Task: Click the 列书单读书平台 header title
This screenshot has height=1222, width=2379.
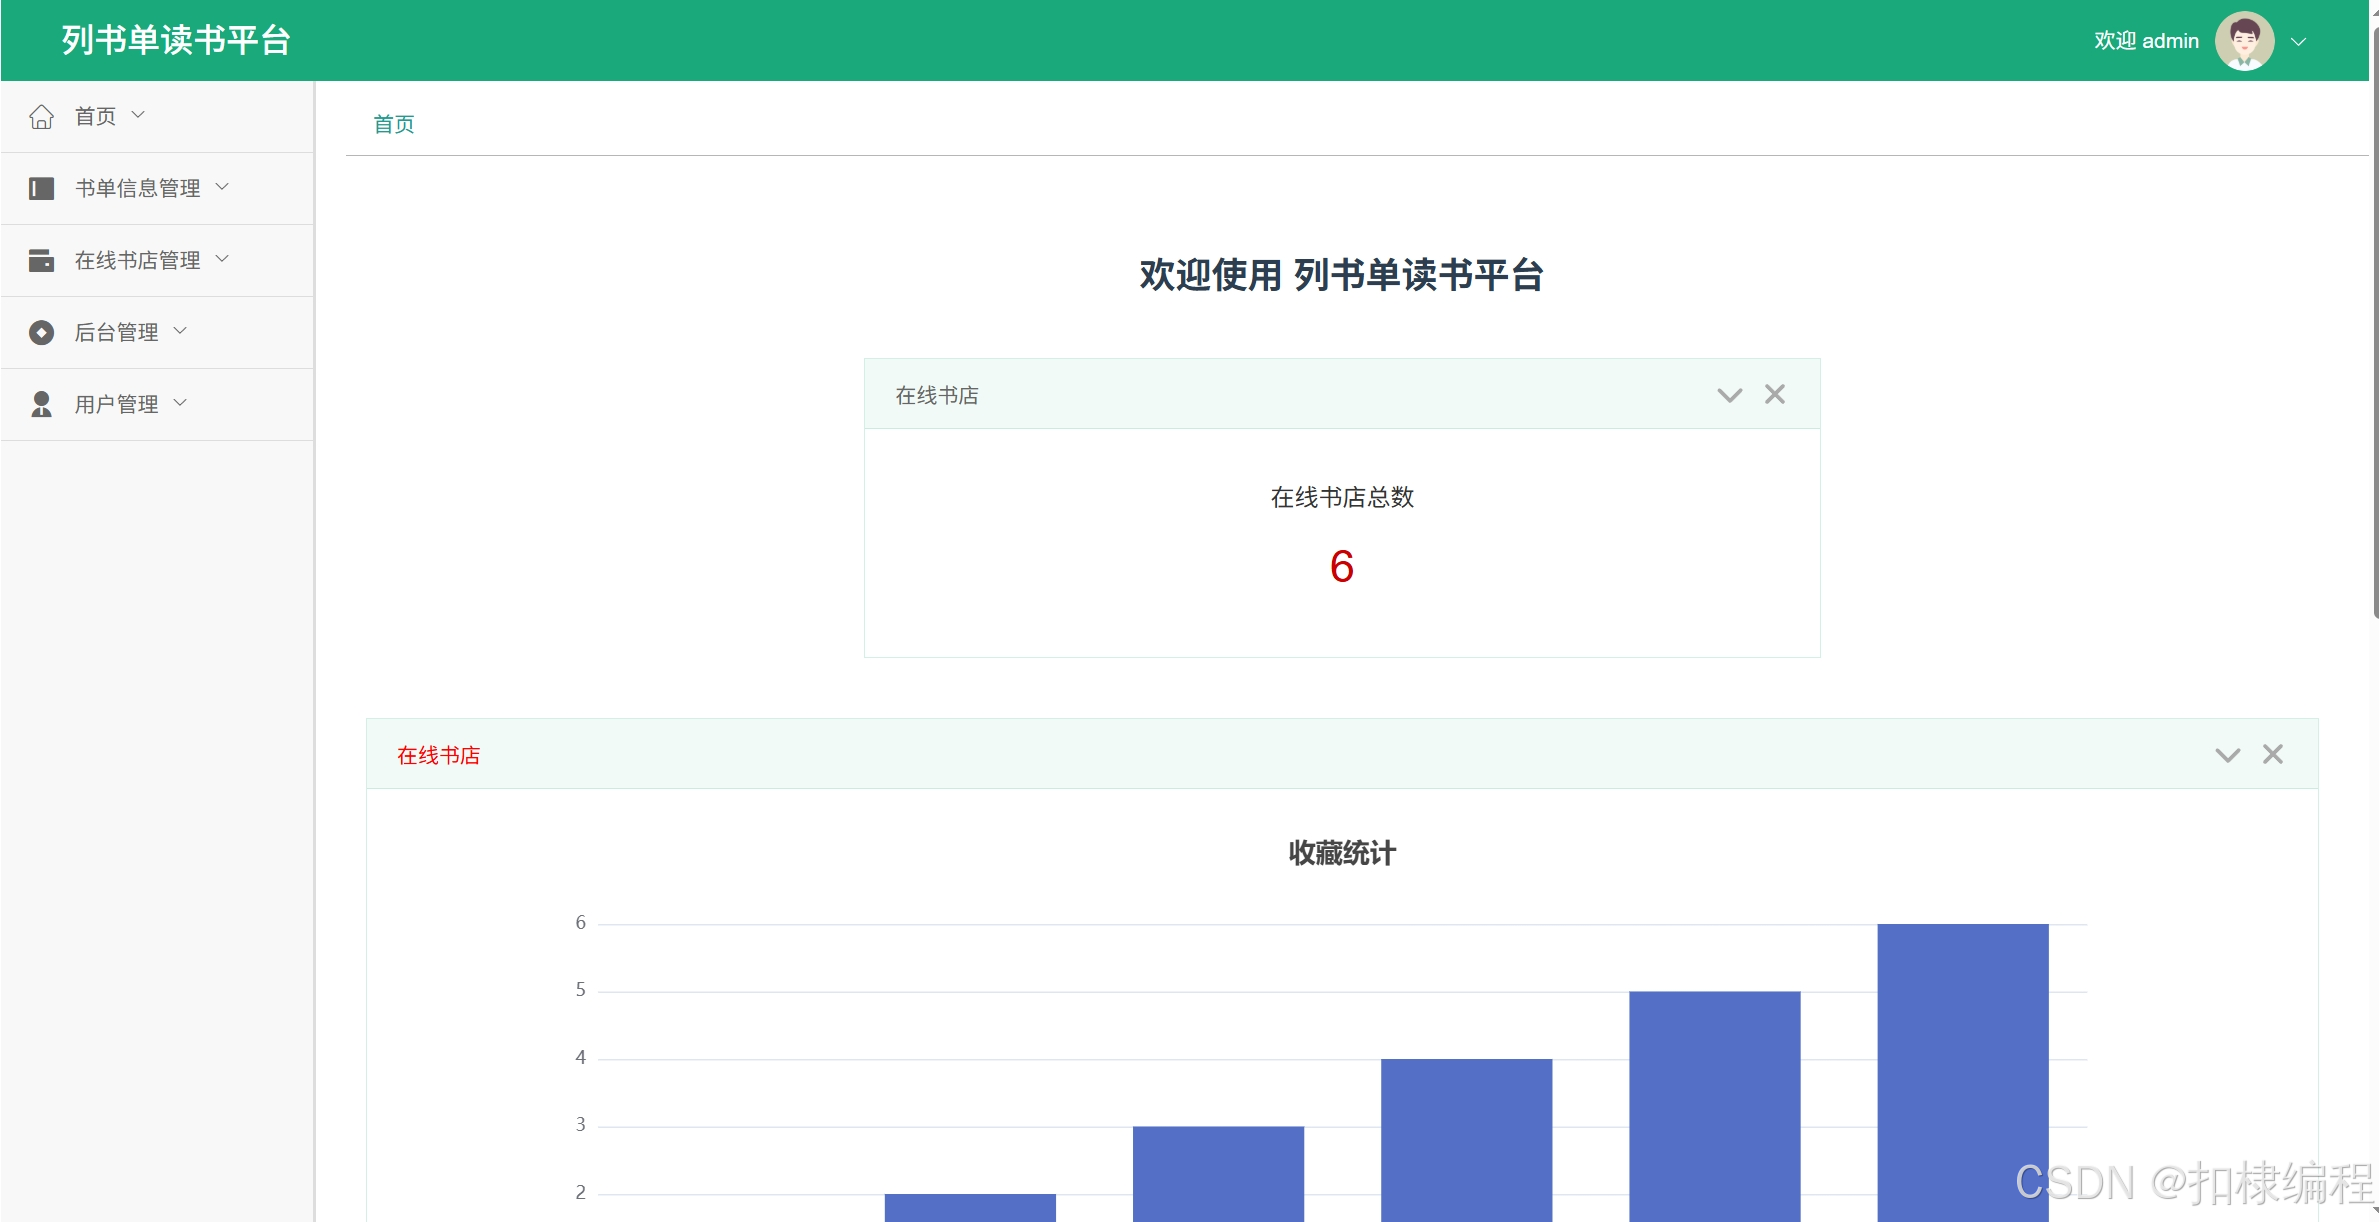Action: pos(176,41)
